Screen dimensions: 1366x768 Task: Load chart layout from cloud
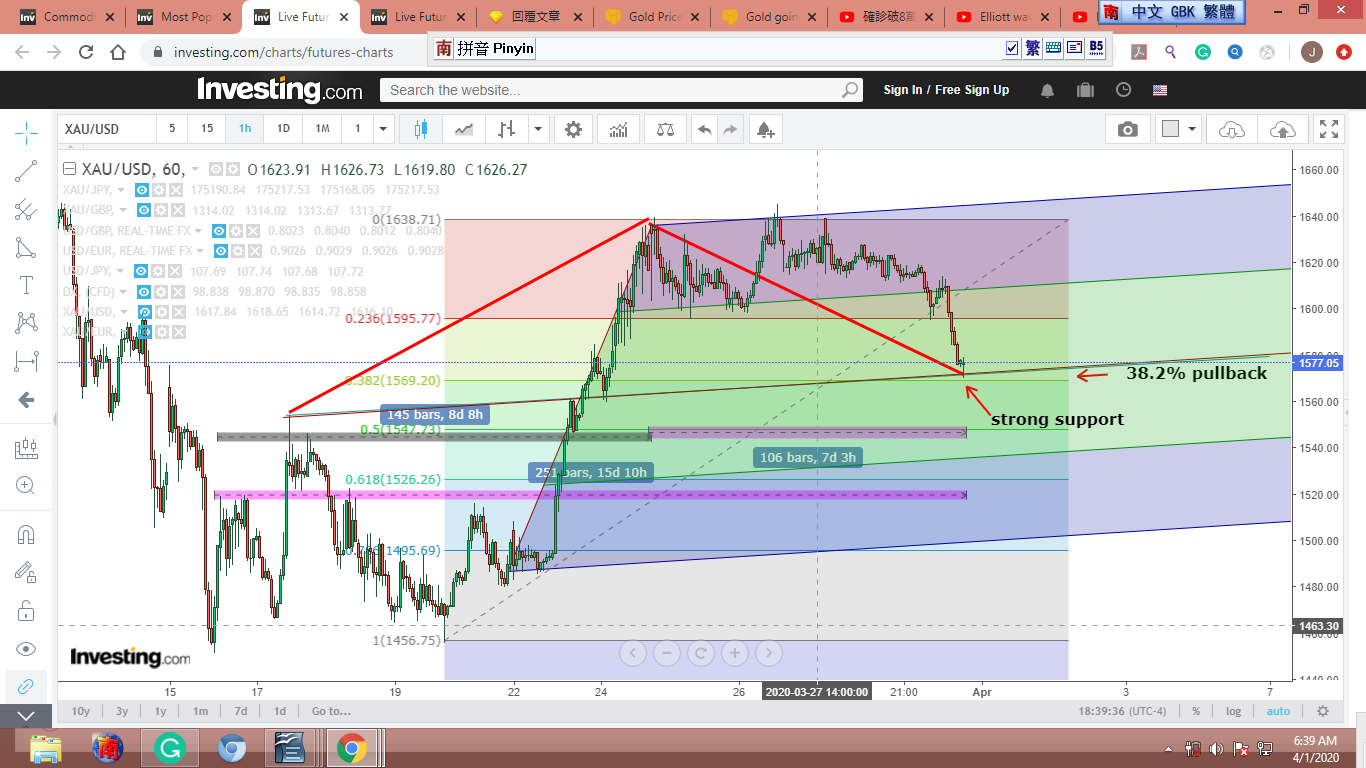[1232, 129]
